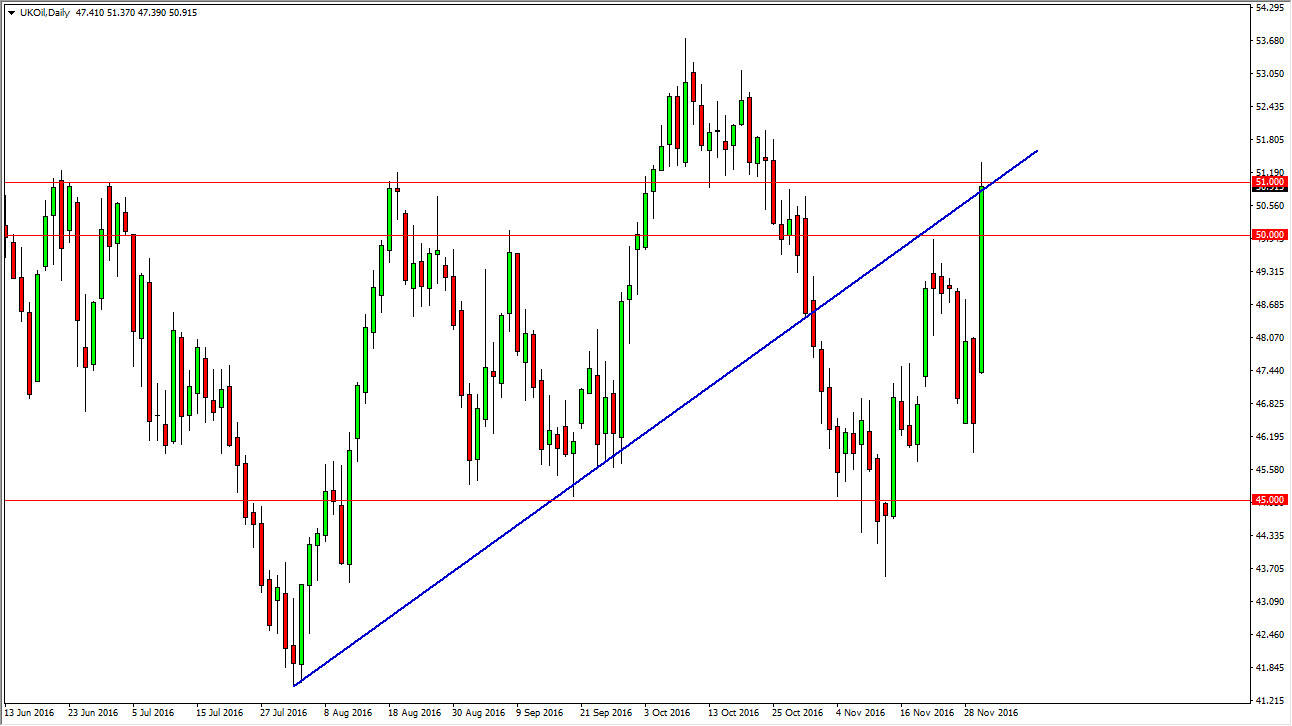Viewport: 1292px width, 726px height.
Task: Click the 13 Oct 2016 date label
Action: (735, 713)
